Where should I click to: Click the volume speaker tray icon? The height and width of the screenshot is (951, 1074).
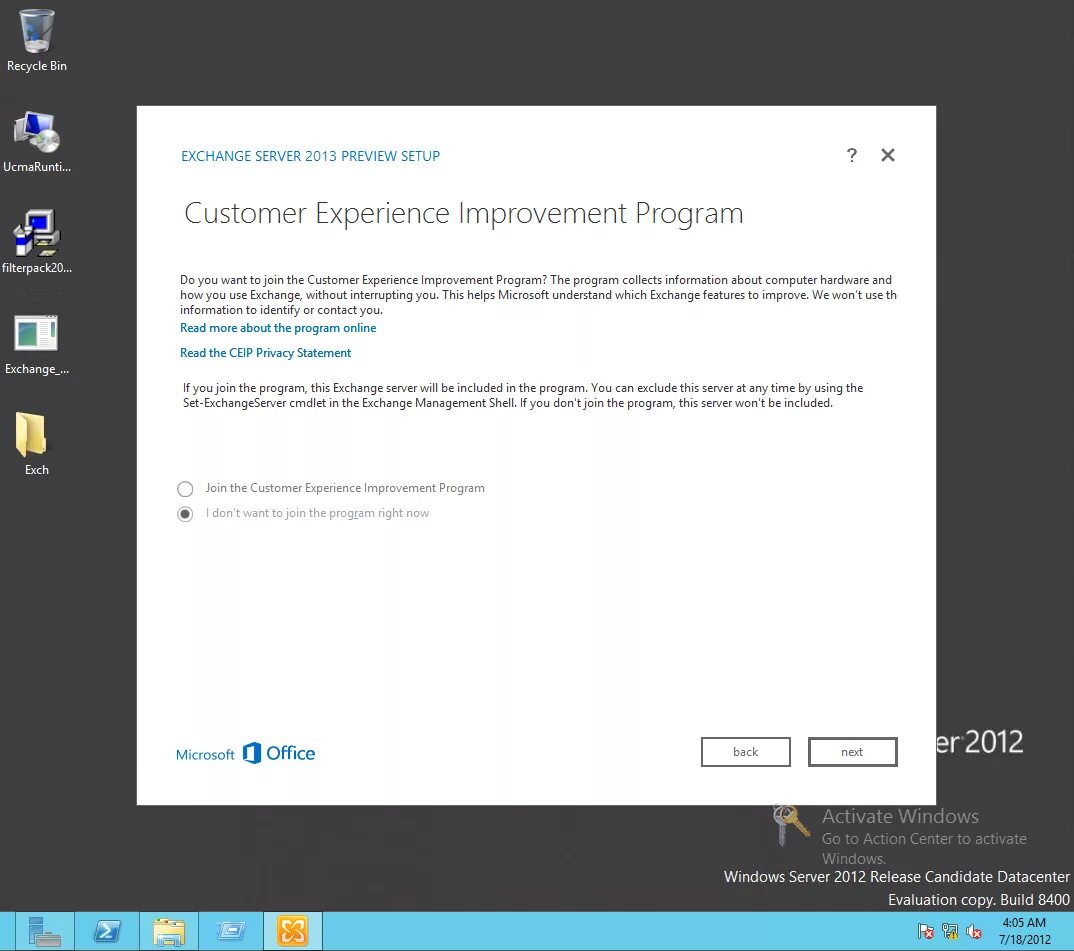(x=973, y=932)
